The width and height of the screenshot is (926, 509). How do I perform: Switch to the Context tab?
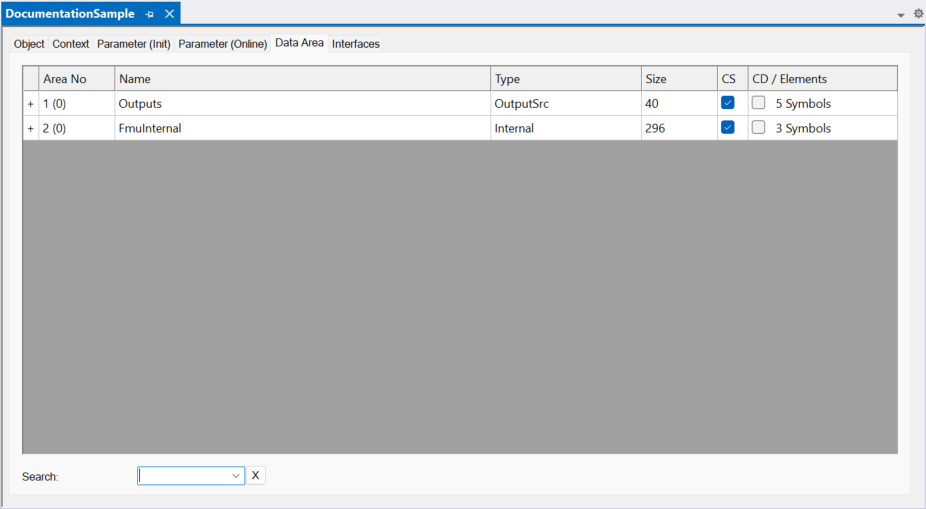point(70,44)
